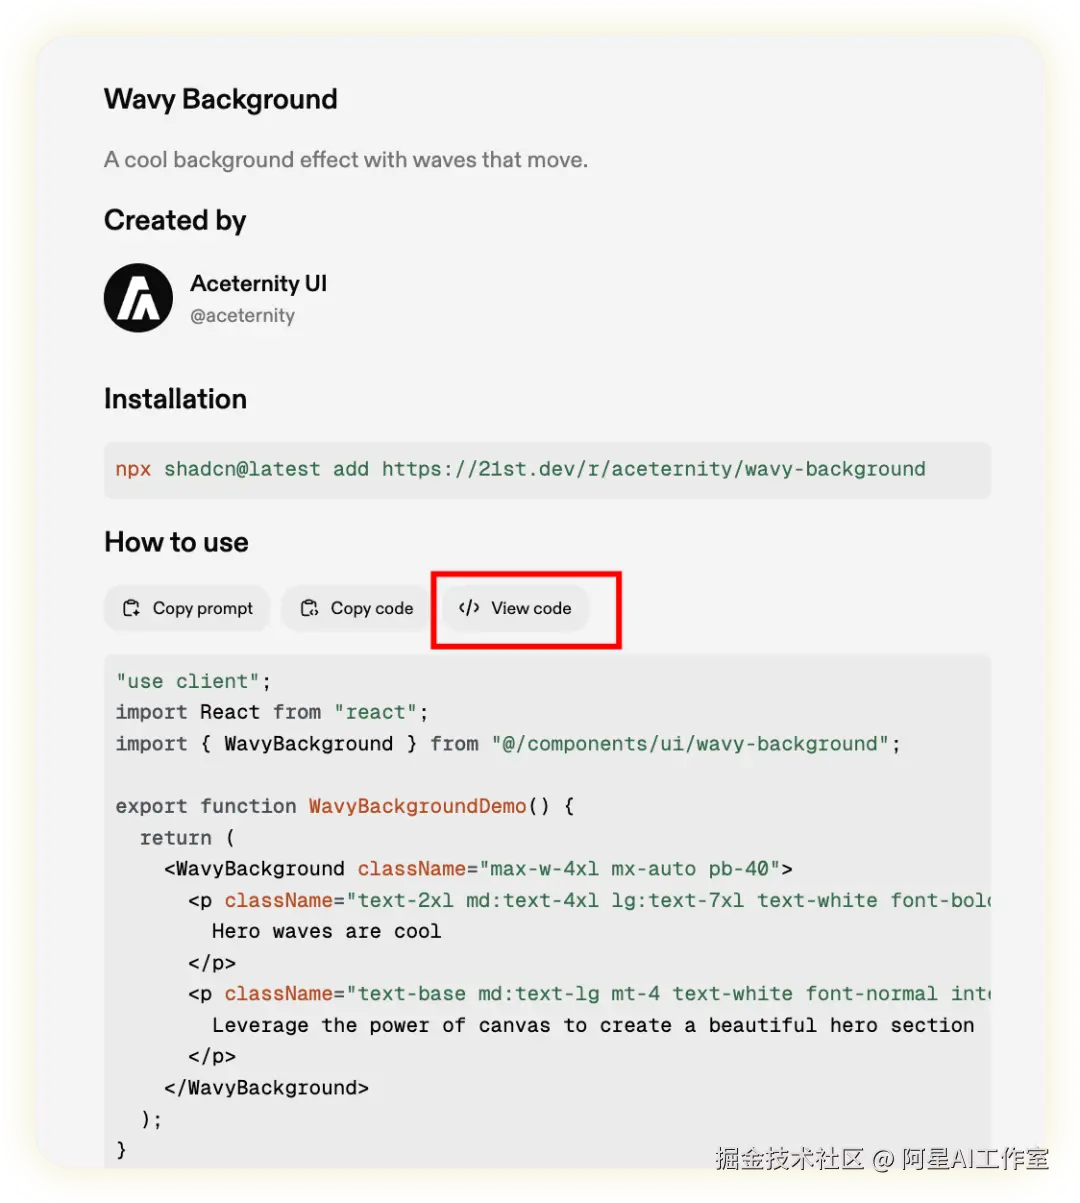Click the return ( code line

(x=187, y=838)
